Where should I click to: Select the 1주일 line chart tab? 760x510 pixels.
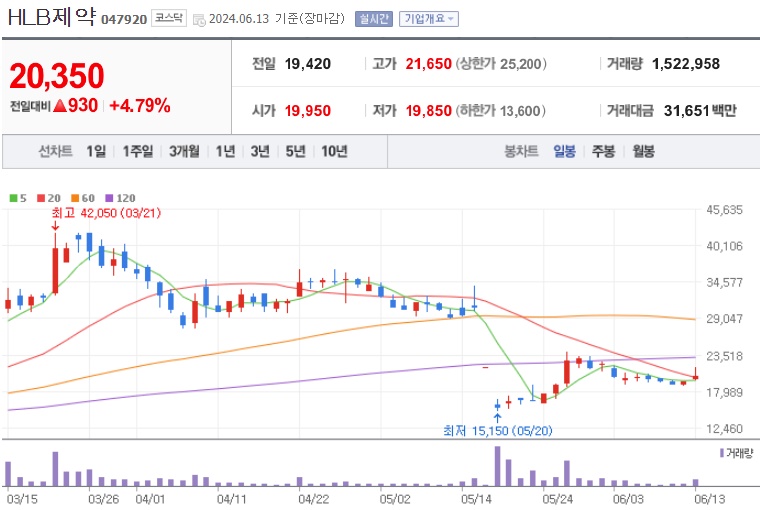(x=138, y=151)
